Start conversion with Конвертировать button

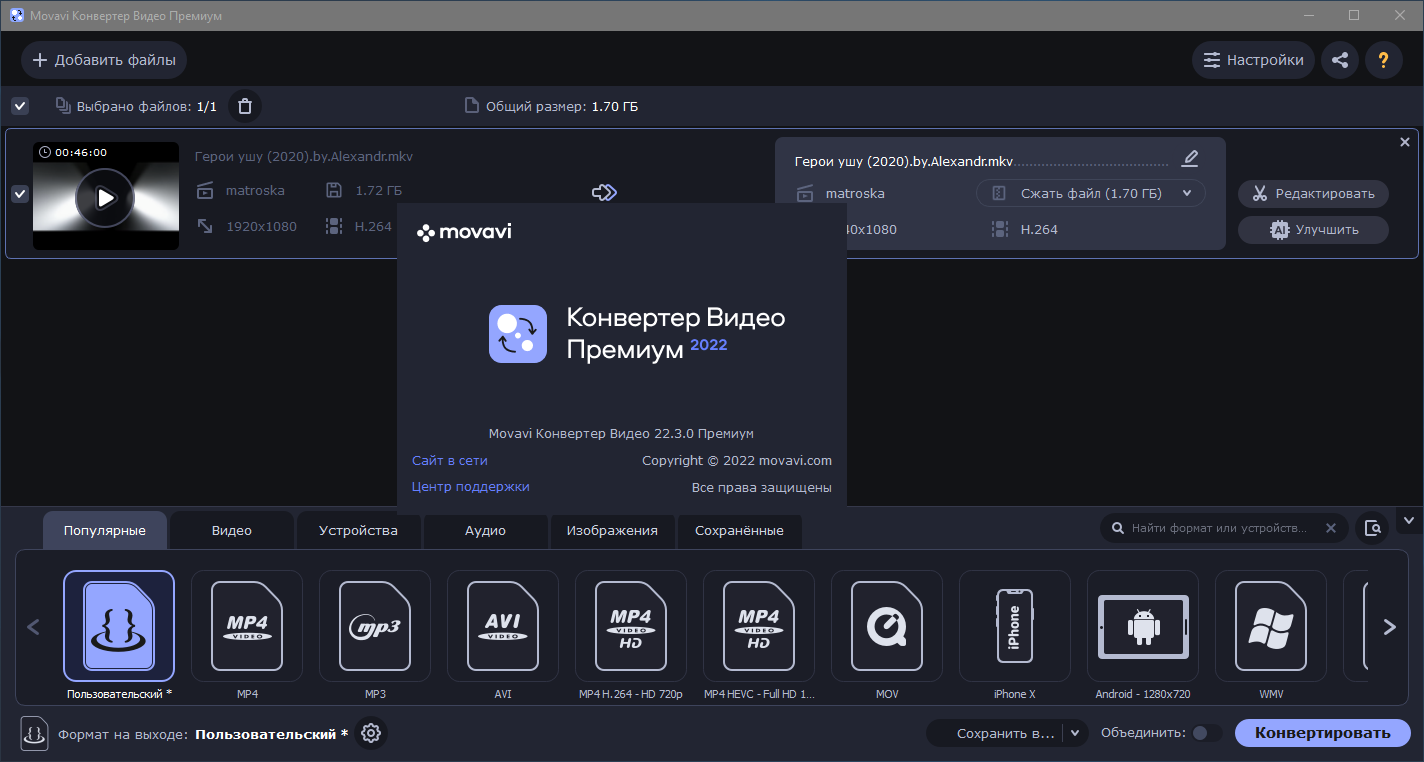1322,733
